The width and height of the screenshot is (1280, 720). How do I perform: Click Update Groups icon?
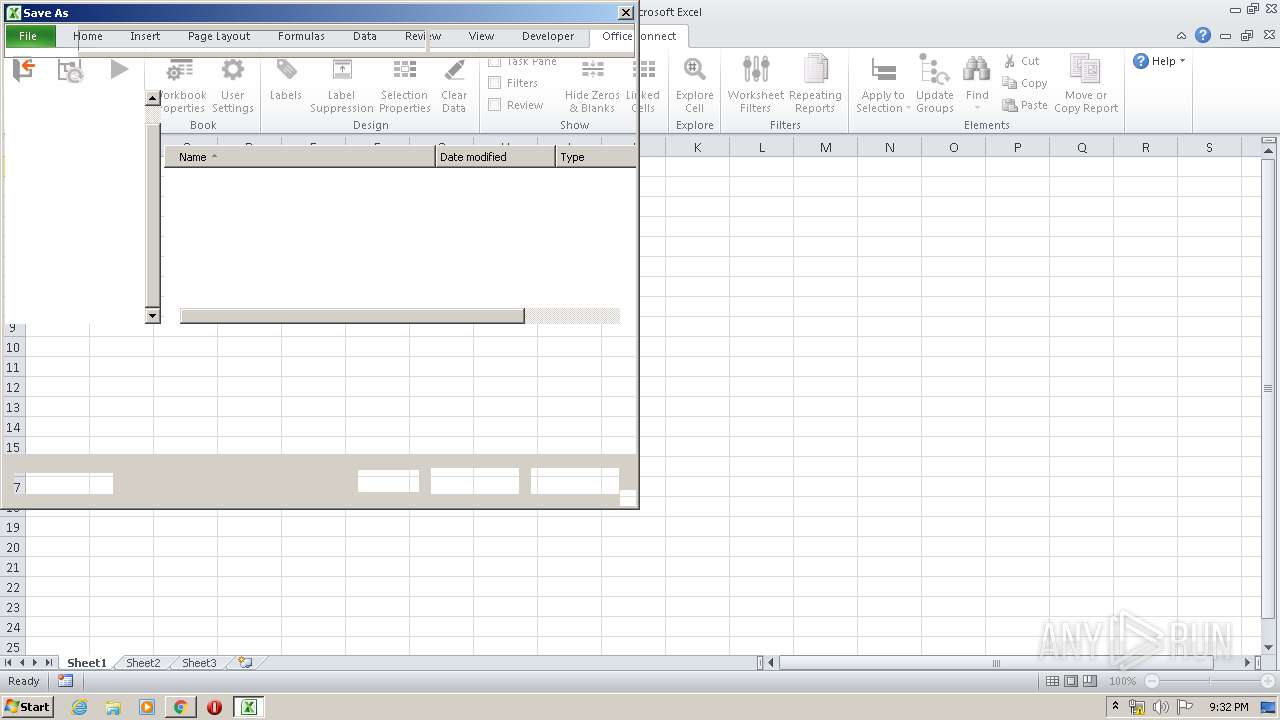click(934, 70)
